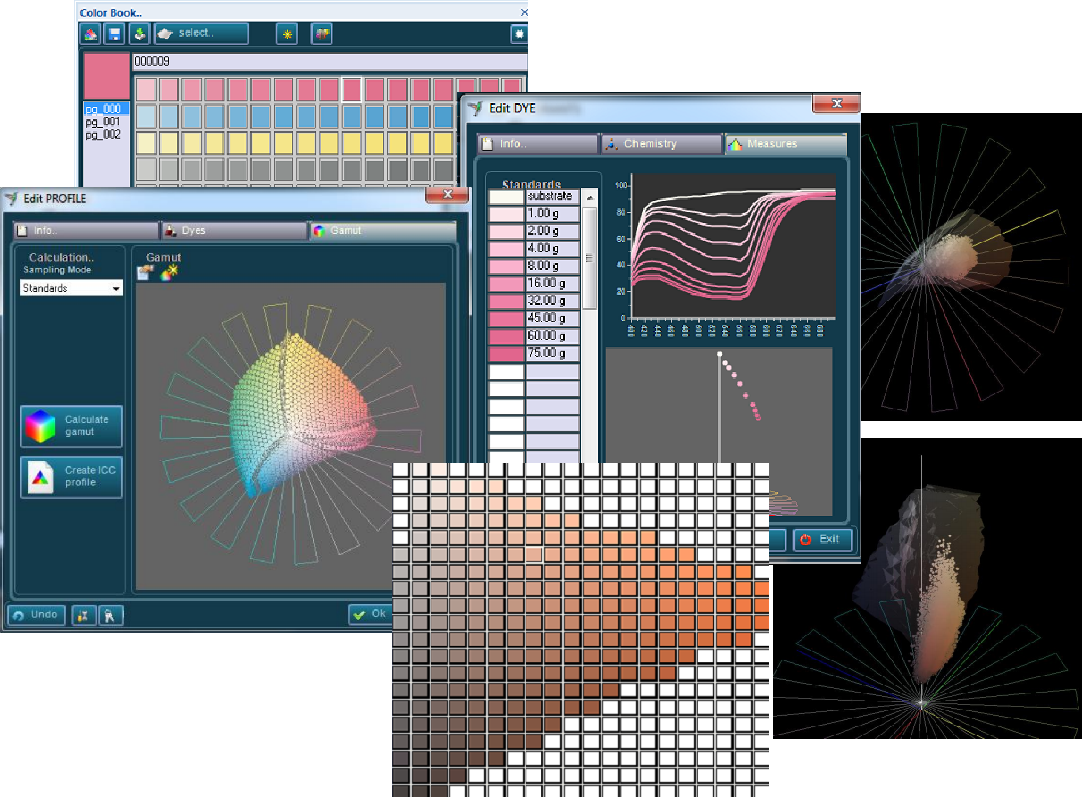Click Exit in the Edit DYE window
The width and height of the screenshot is (1082, 797).
pyautogui.click(x=823, y=540)
